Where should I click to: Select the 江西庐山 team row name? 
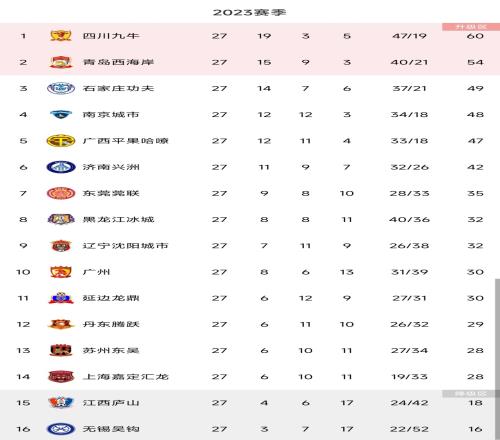[x=111, y=403]
